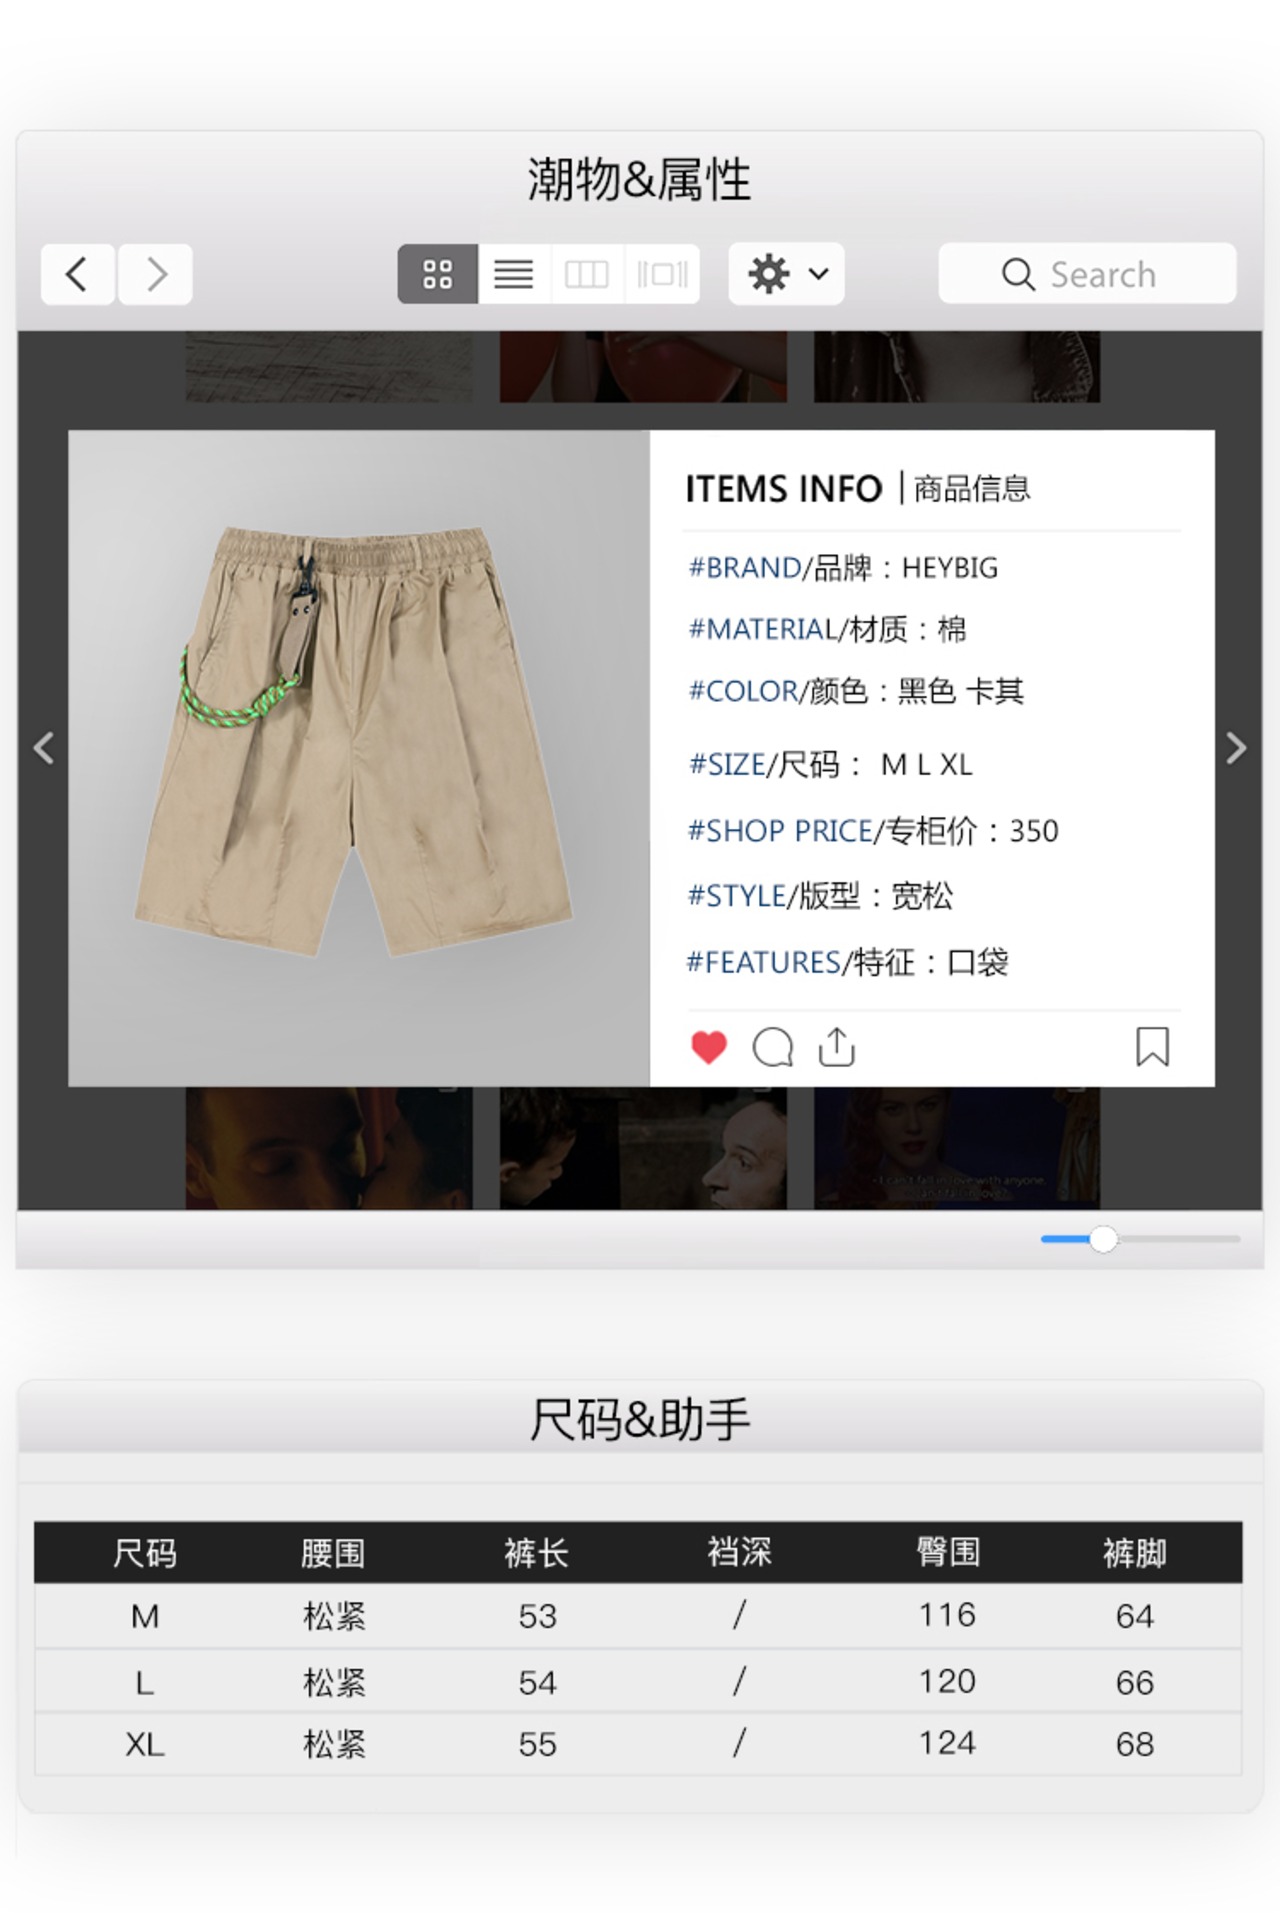
Task: Switch to icon grid view
Action: click(x=438, y=274)
